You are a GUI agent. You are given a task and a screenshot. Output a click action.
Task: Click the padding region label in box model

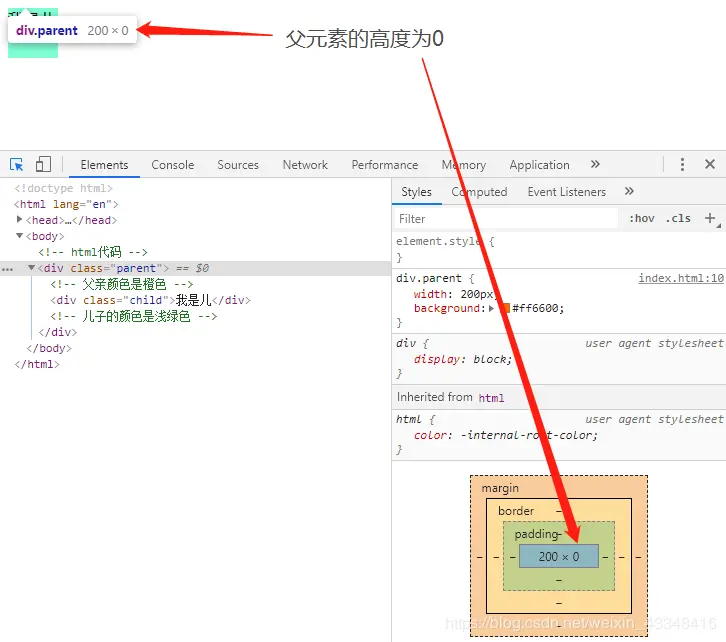coord(537,534)
